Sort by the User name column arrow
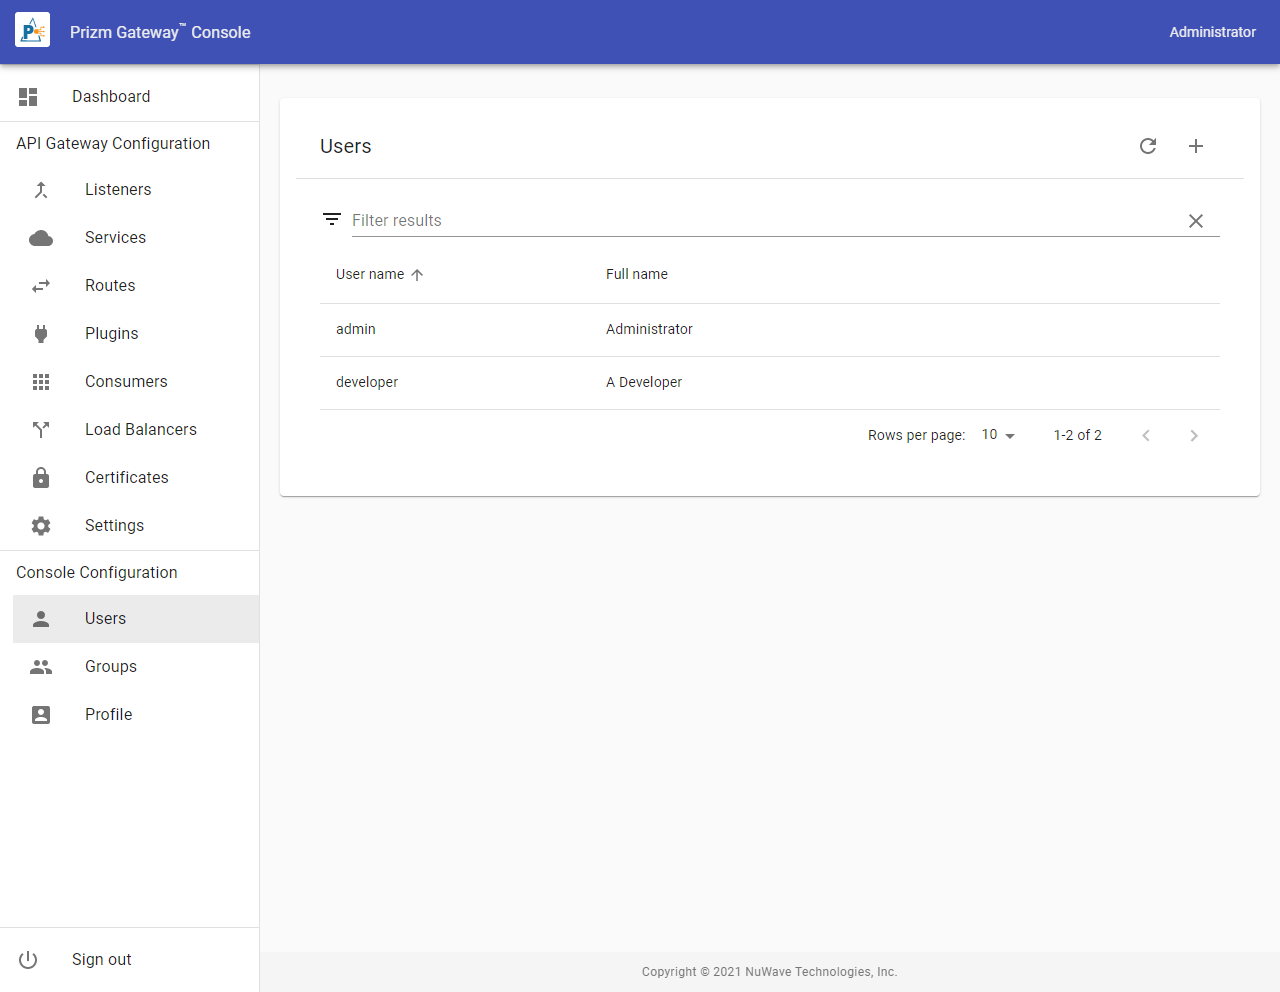This screenshot has height=992, width=1280. point(417,275)
